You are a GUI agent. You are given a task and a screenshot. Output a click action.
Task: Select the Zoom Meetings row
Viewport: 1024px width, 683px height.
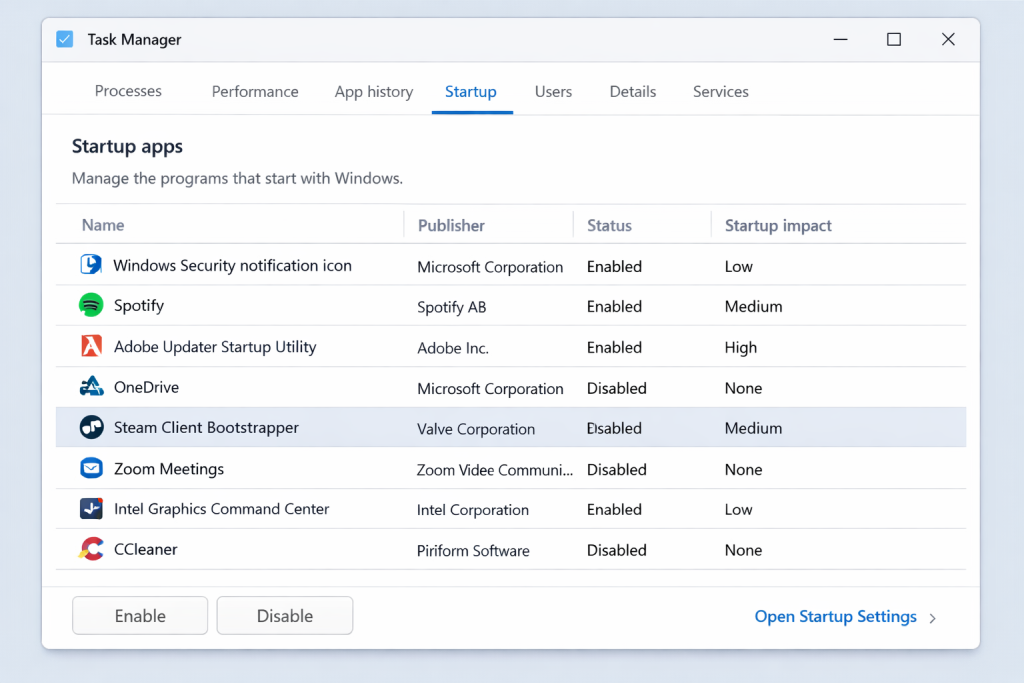coord(400,468)
